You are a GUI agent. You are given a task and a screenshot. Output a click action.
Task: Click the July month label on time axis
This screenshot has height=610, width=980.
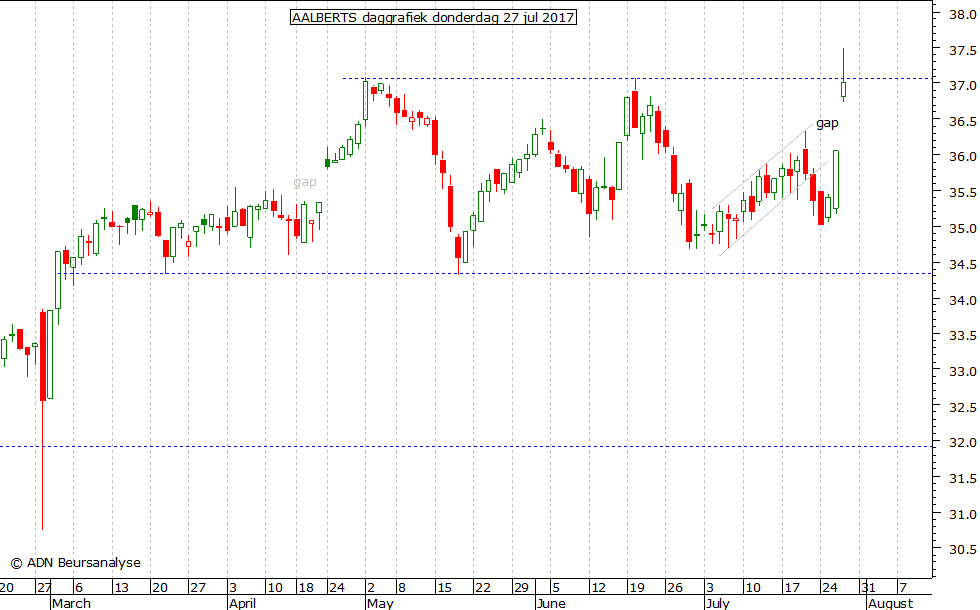click(718, 603)
